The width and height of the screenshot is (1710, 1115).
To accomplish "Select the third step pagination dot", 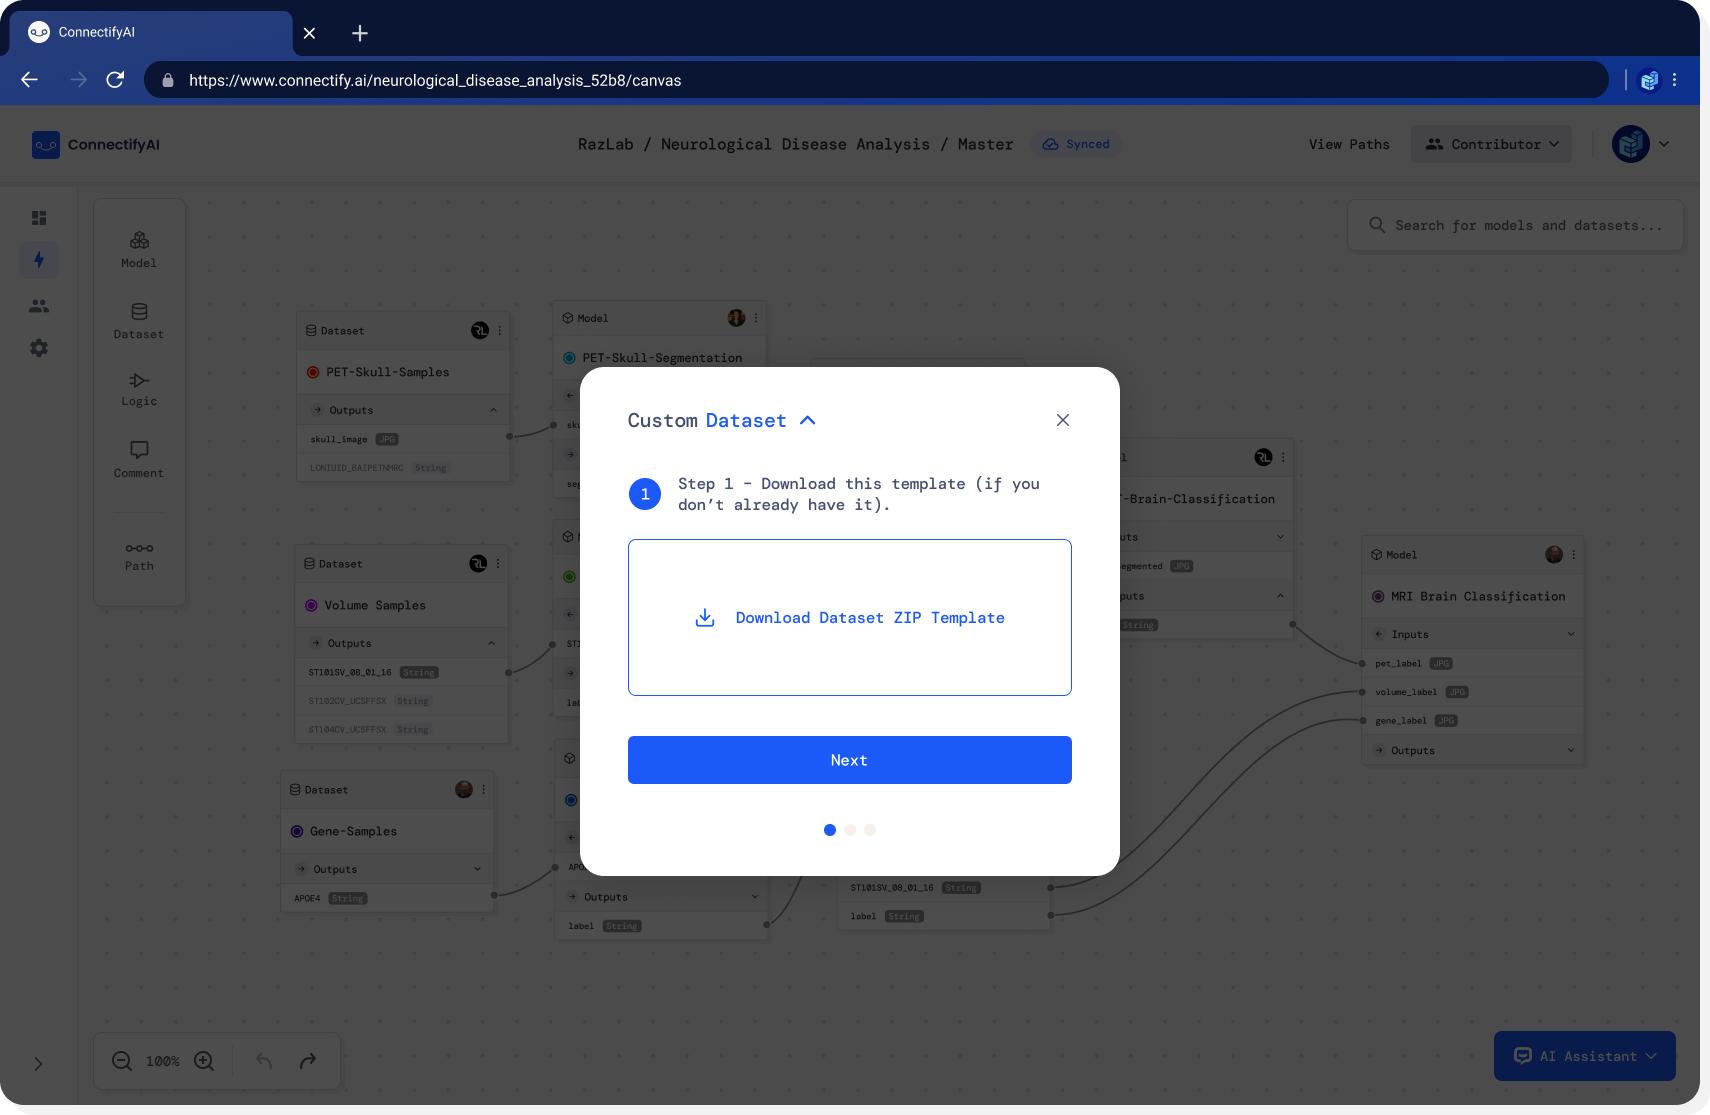I will 870,830.
